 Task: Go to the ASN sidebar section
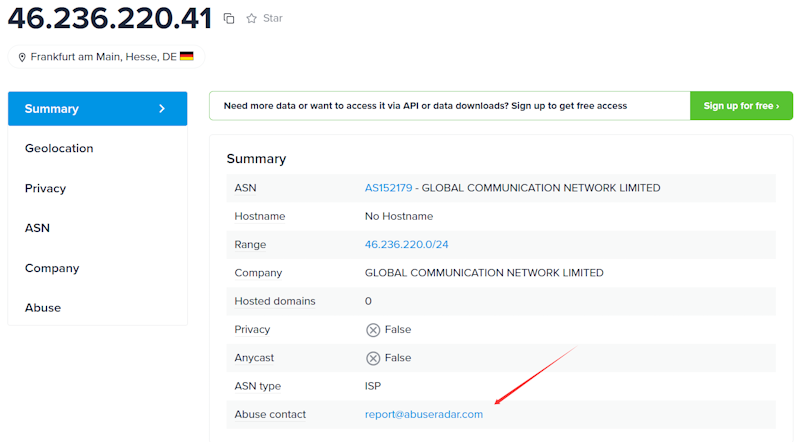click(37, 228)
